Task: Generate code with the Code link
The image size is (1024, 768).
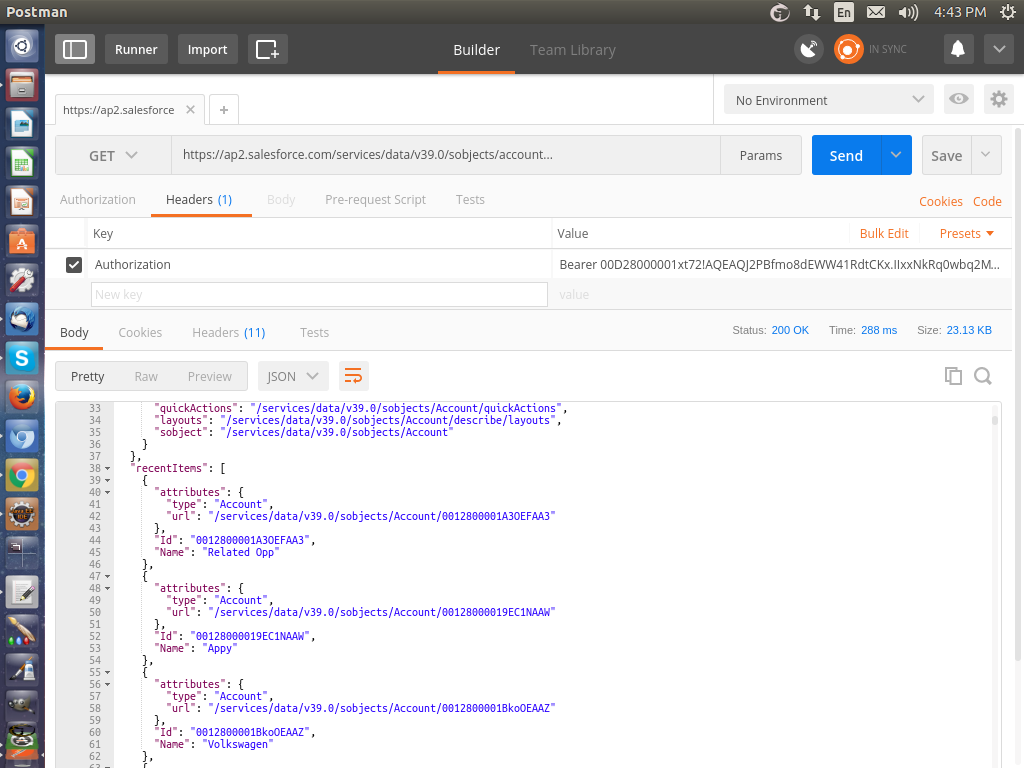Action: tap(987, 201)
